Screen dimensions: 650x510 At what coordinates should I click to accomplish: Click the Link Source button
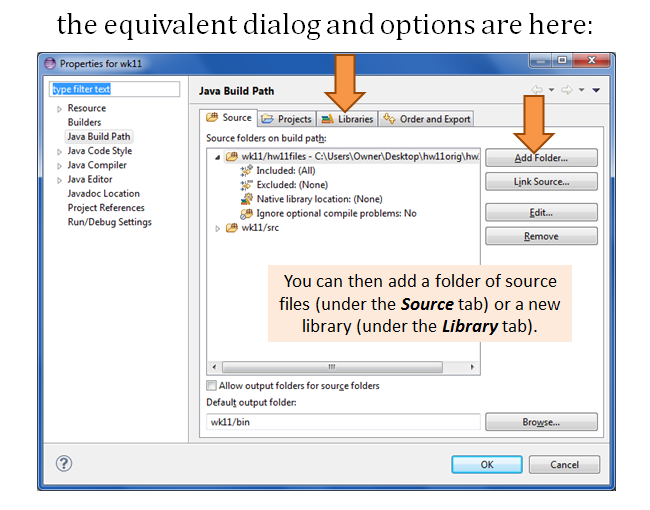[x=541, y=182]
